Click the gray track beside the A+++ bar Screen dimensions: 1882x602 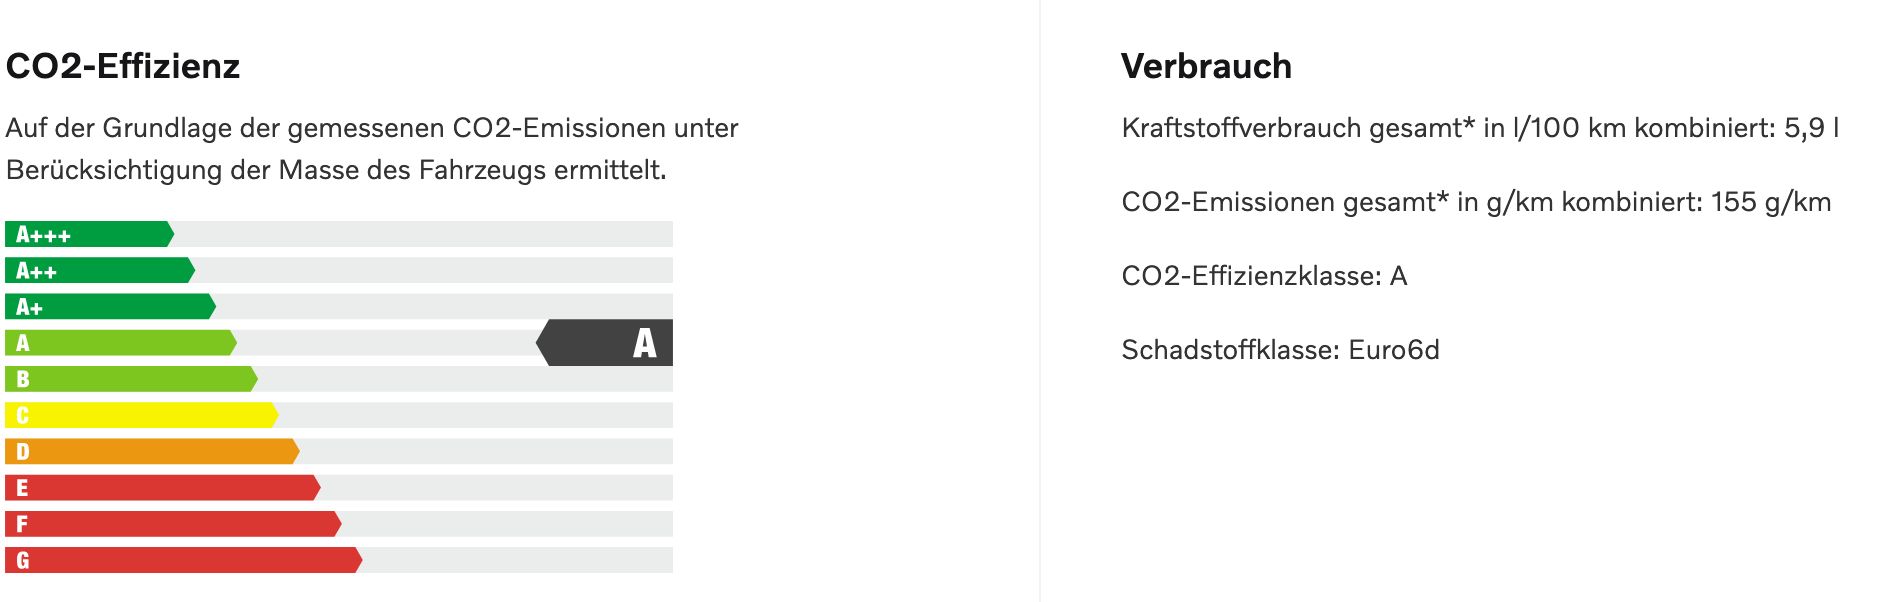[424, 234]
